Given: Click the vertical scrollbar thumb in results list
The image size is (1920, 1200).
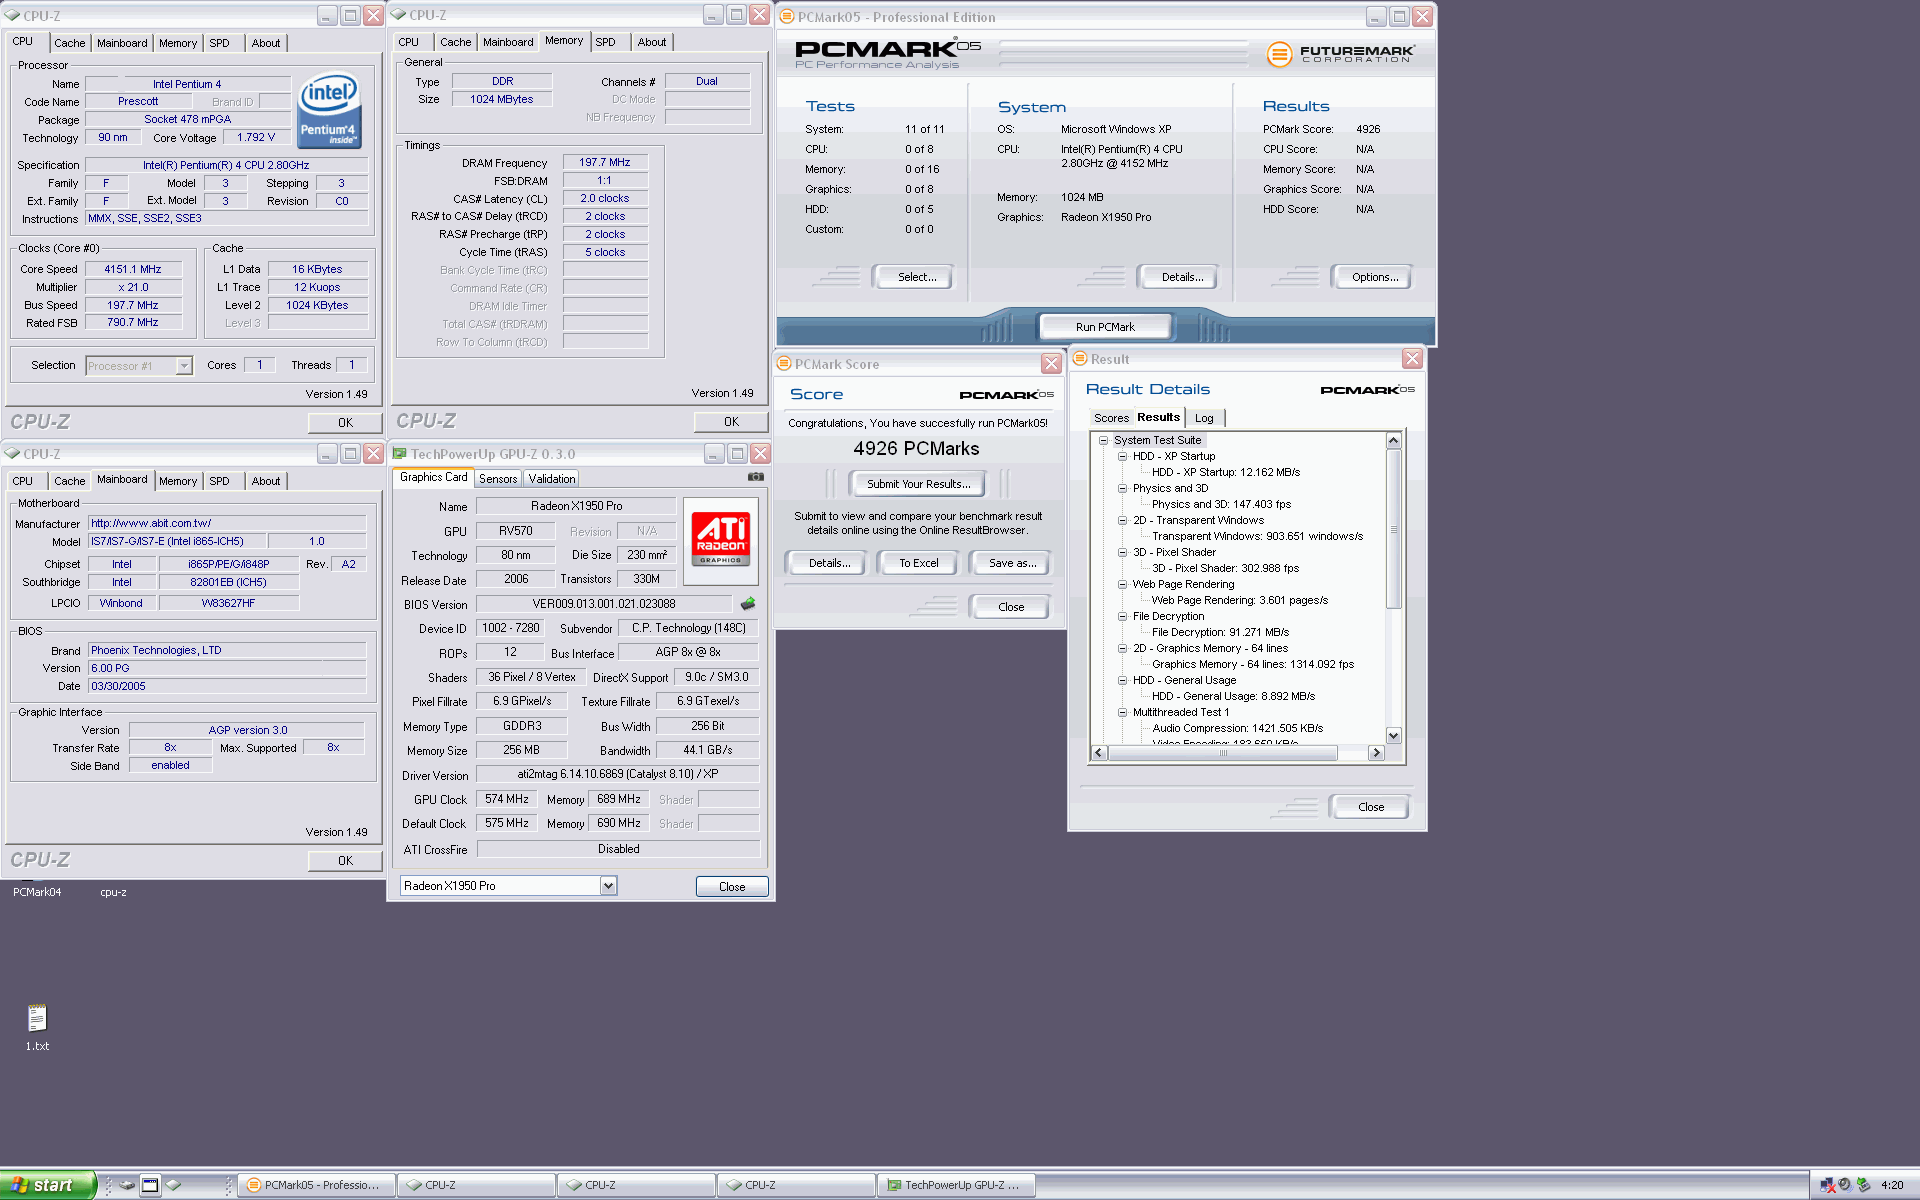Looking at the screenshot, I should (x=1393, y=528).
